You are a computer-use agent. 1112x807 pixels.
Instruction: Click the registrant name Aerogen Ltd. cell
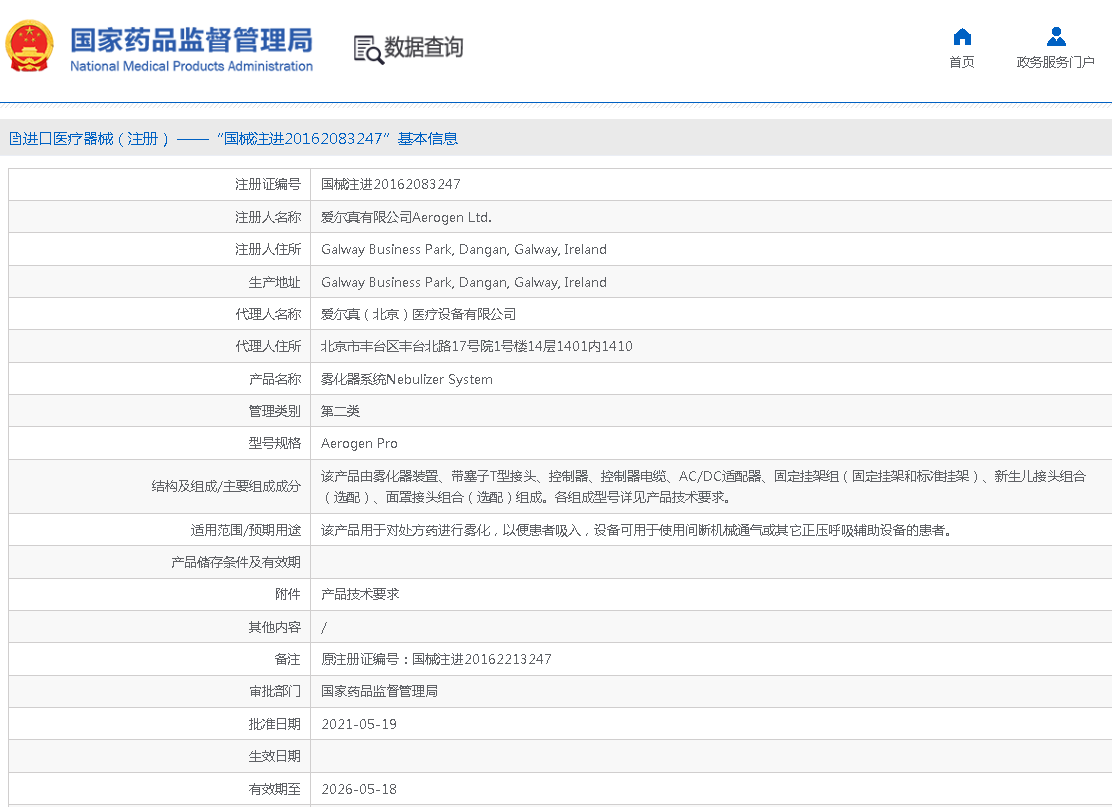pos(406,217)
